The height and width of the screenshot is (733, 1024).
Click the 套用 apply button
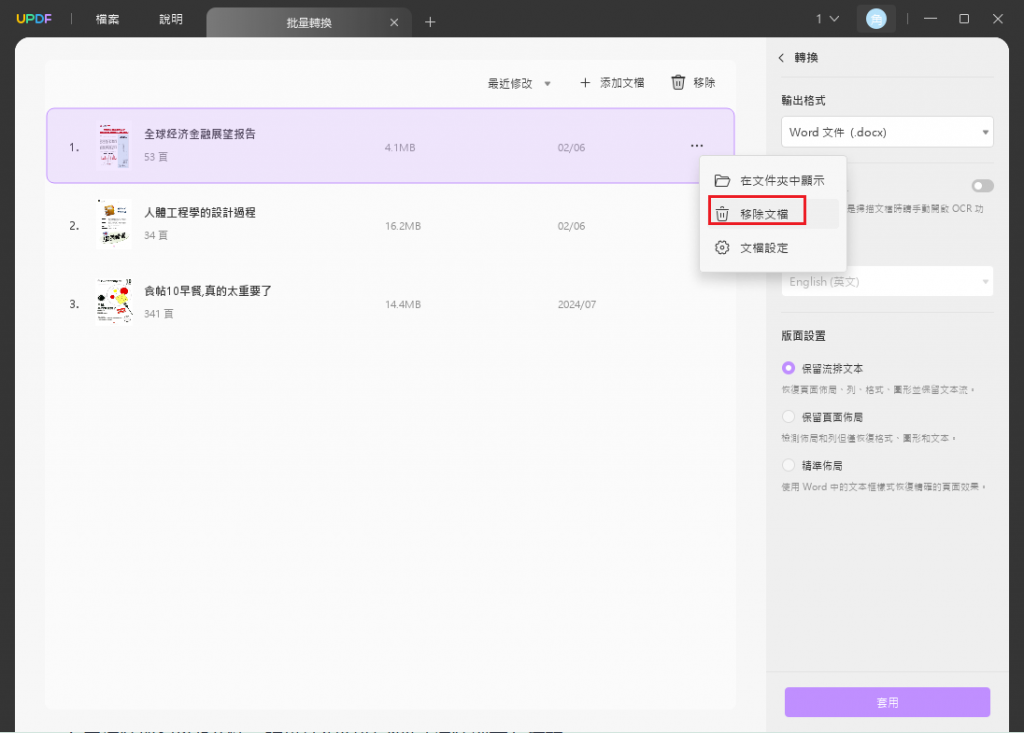887,702
